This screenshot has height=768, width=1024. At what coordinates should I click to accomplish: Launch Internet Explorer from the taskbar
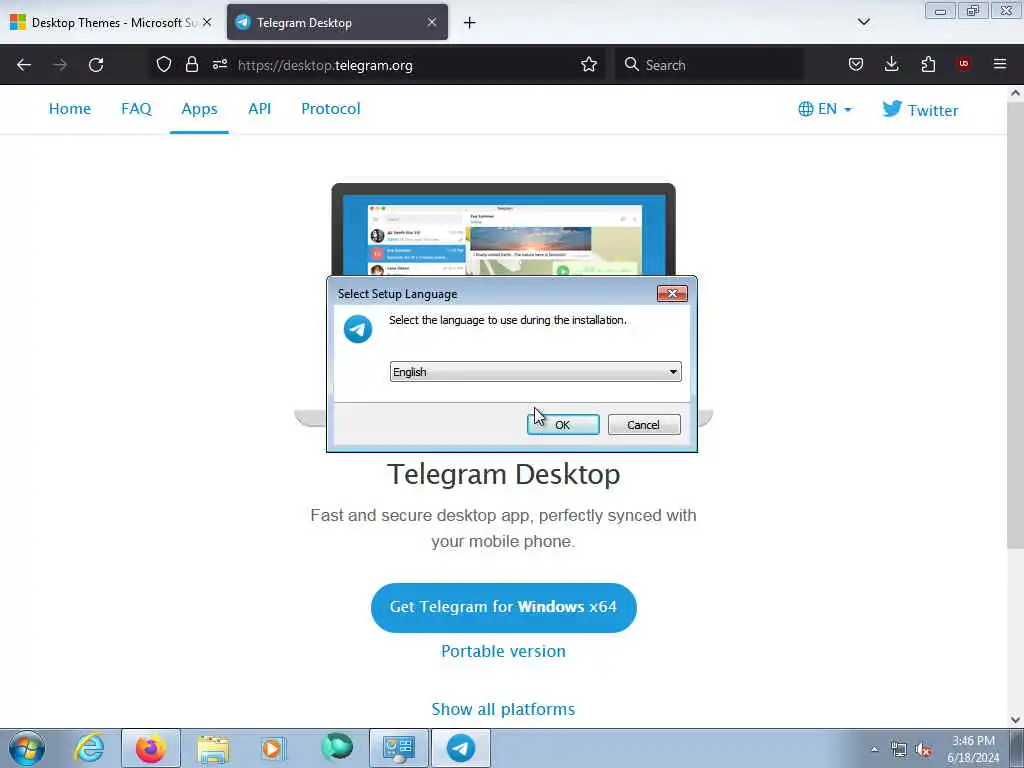click(x=89, y=748)
